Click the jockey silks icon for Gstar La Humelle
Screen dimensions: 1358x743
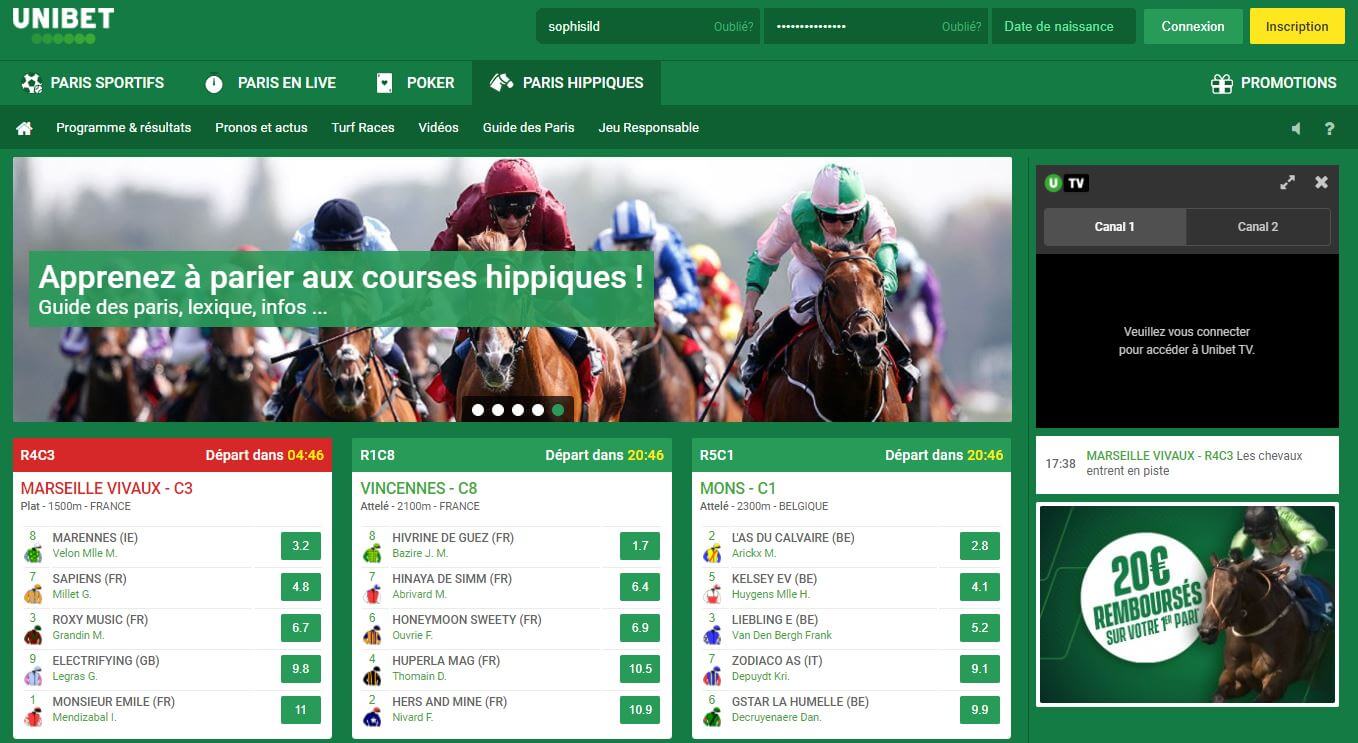tap(713, 717)
